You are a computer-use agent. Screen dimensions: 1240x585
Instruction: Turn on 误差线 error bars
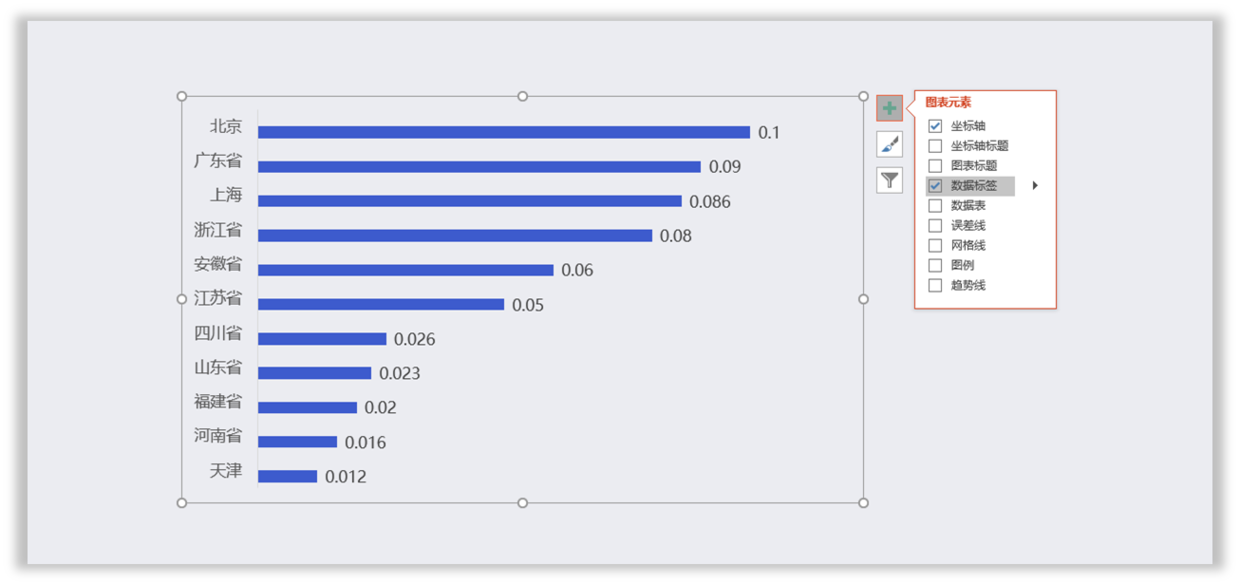[x=935, y=226]
